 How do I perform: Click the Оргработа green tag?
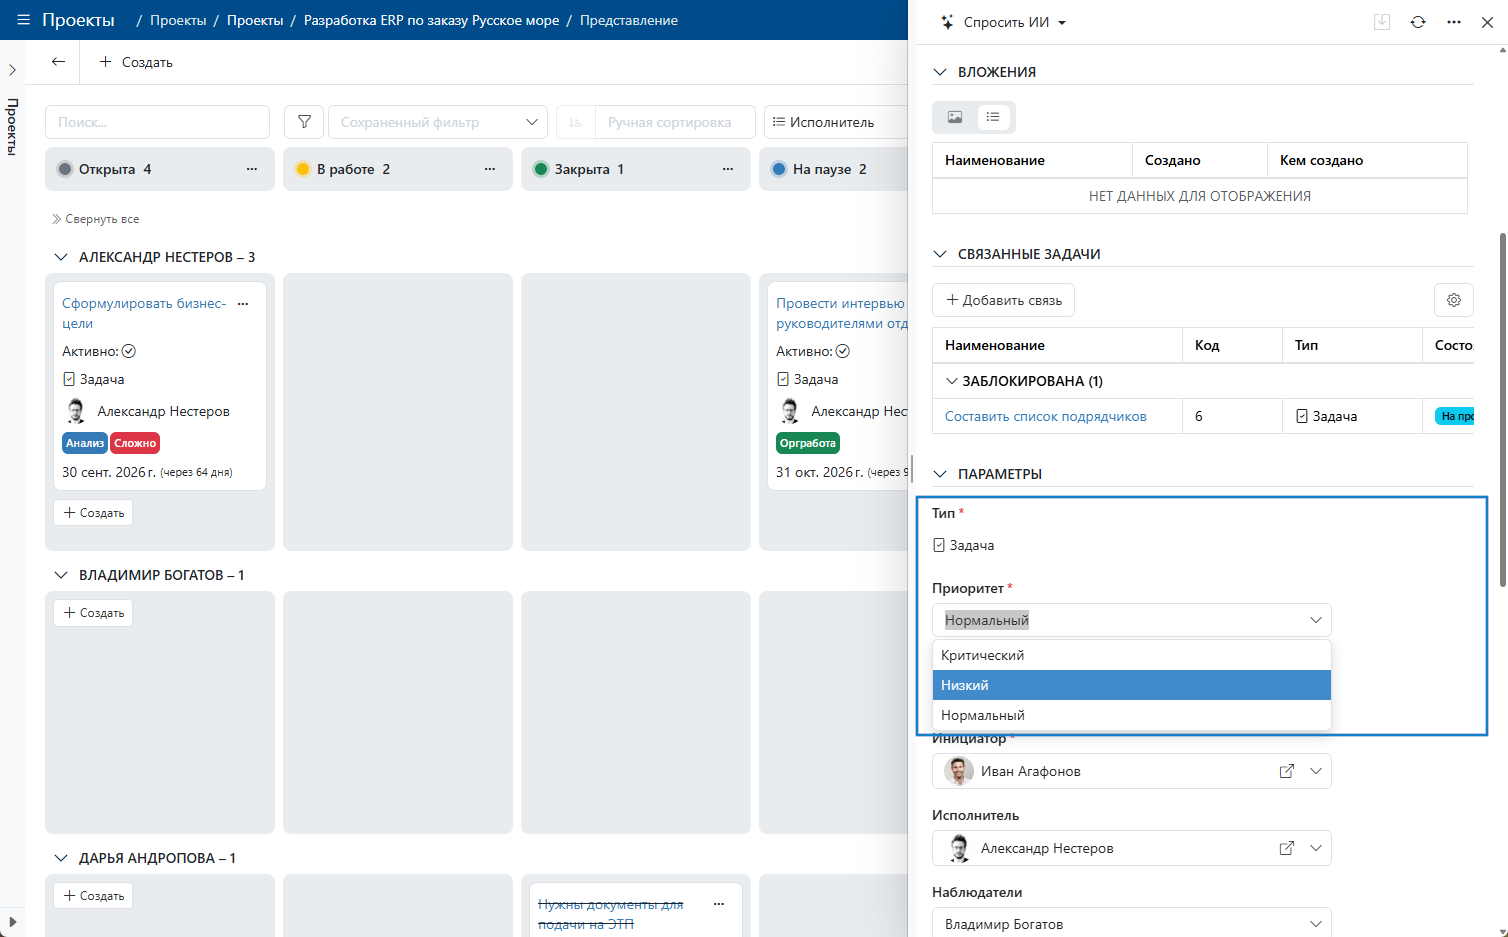[808, 443]
